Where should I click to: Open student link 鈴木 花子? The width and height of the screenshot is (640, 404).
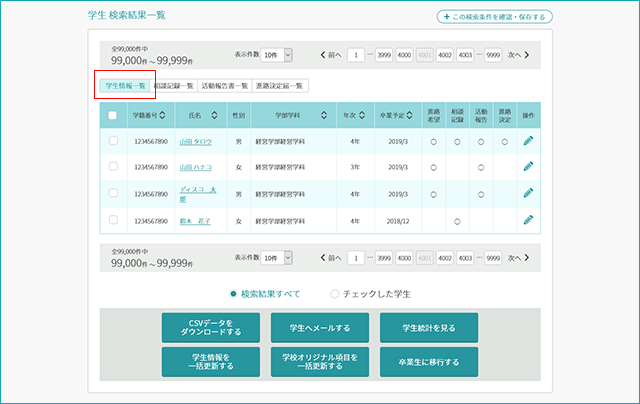point(195,221)
